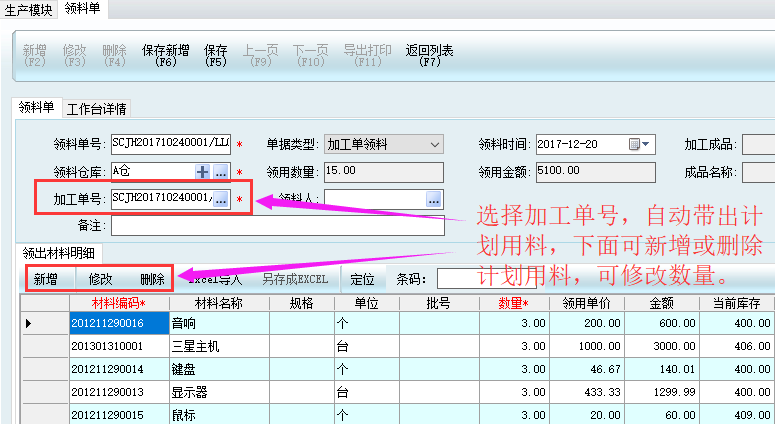
Task: Click the 条码 barcode input field
Action: (486, 279)
